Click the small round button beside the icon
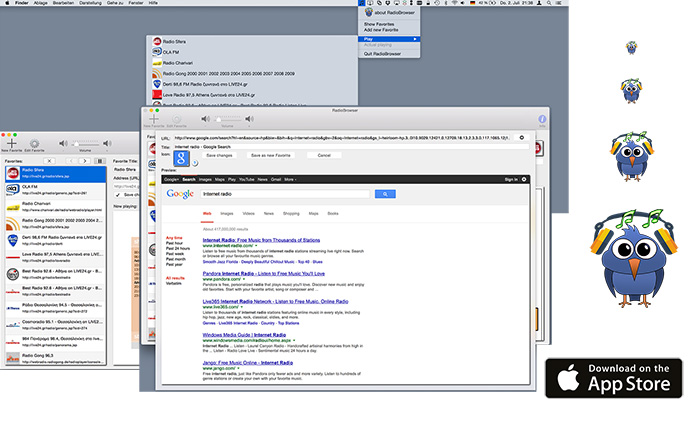Viewport: 700px width, 436px height. pyautogui.click(x=195, y=163)
